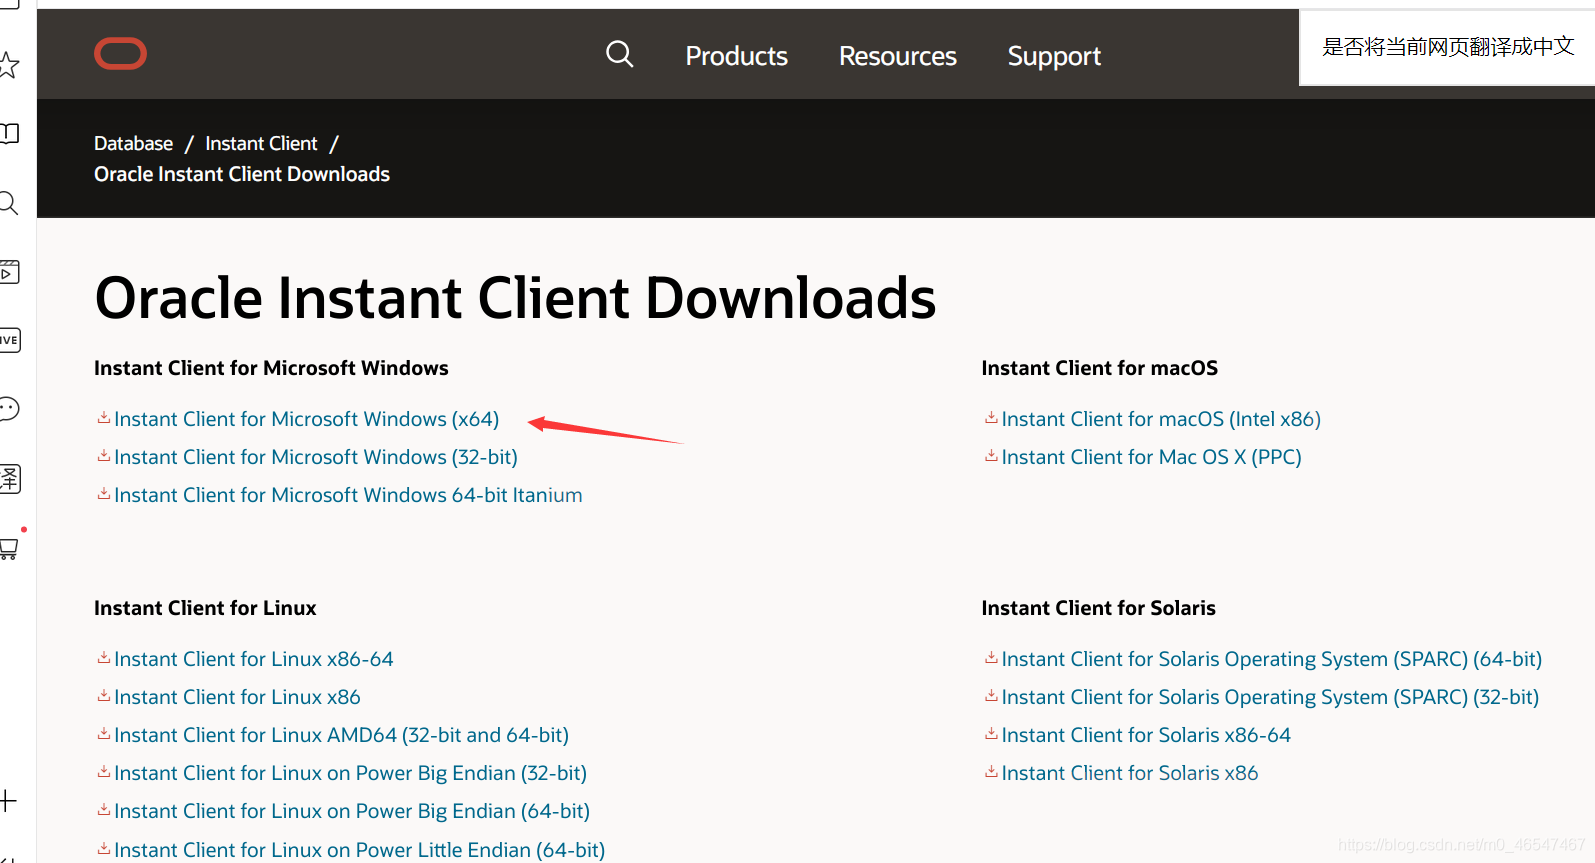Image resolution: width=1595 pixels, height=863 pixels.
Task: Open the Support menu
Action: click(x=1054, y=56)
